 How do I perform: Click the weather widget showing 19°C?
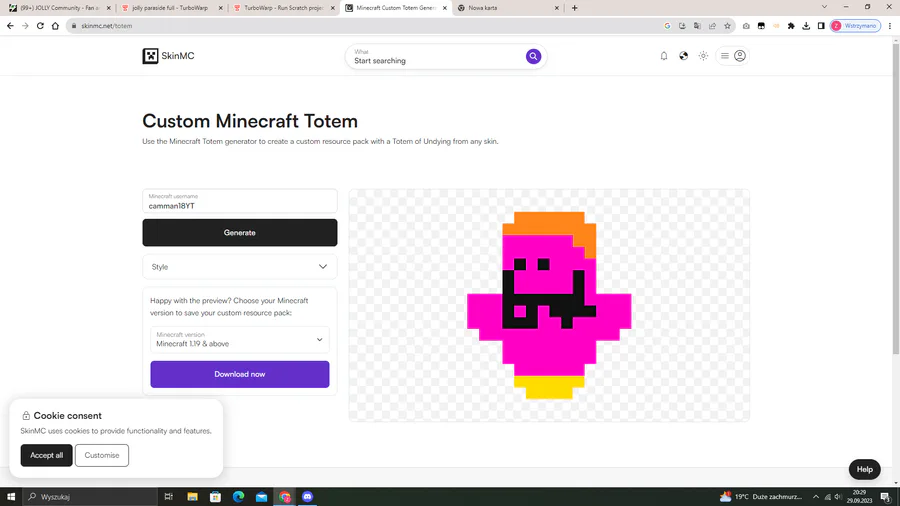pyautogui.click(x=761, y=497)
